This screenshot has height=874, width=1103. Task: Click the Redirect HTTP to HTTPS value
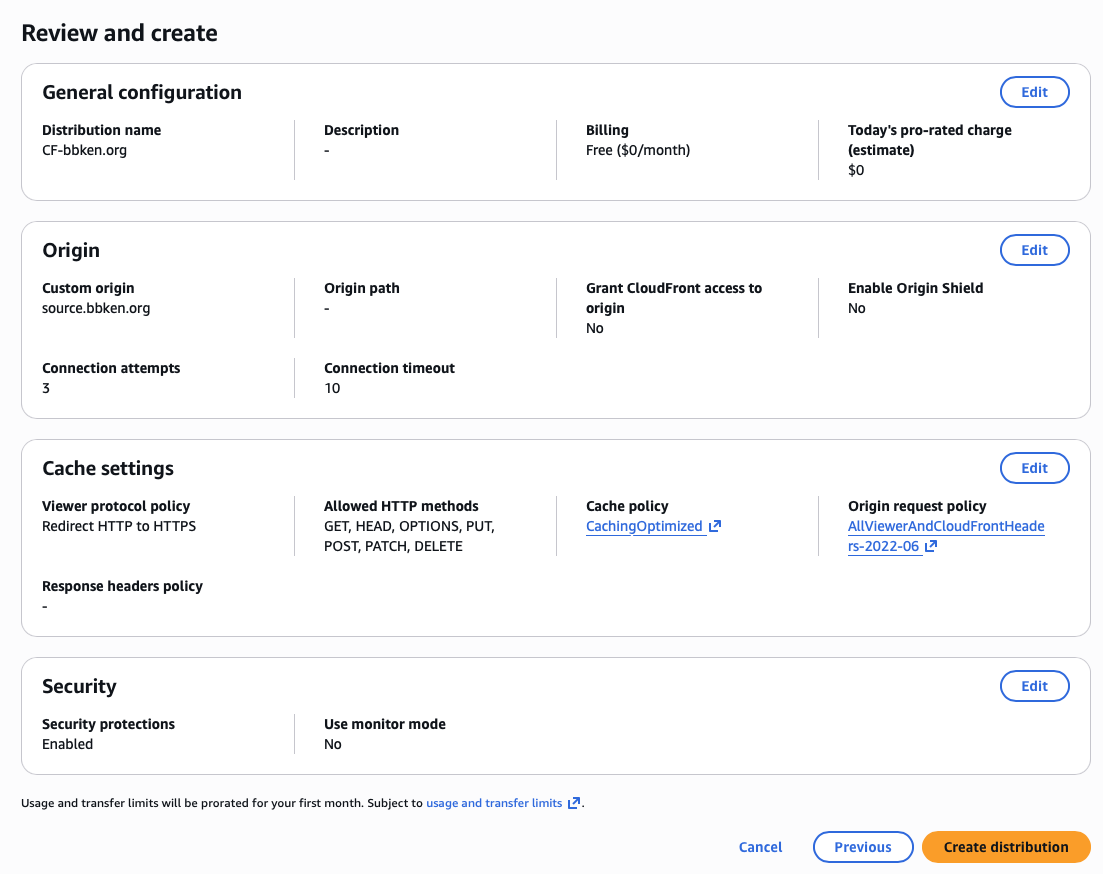point(119,526)
